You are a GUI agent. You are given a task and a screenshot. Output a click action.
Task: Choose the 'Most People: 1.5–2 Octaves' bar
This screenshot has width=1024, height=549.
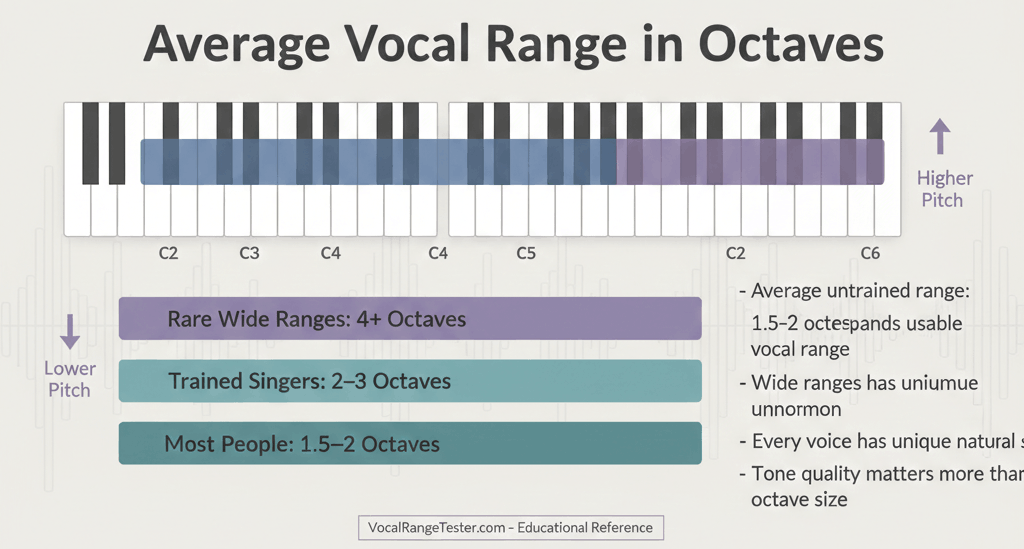(x=409, y=443)
